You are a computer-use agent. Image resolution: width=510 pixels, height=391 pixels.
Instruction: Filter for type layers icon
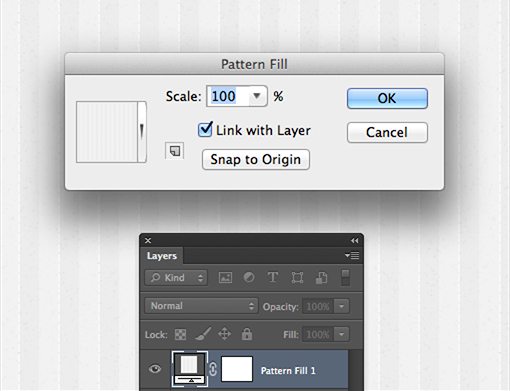[x=273, y=277]
